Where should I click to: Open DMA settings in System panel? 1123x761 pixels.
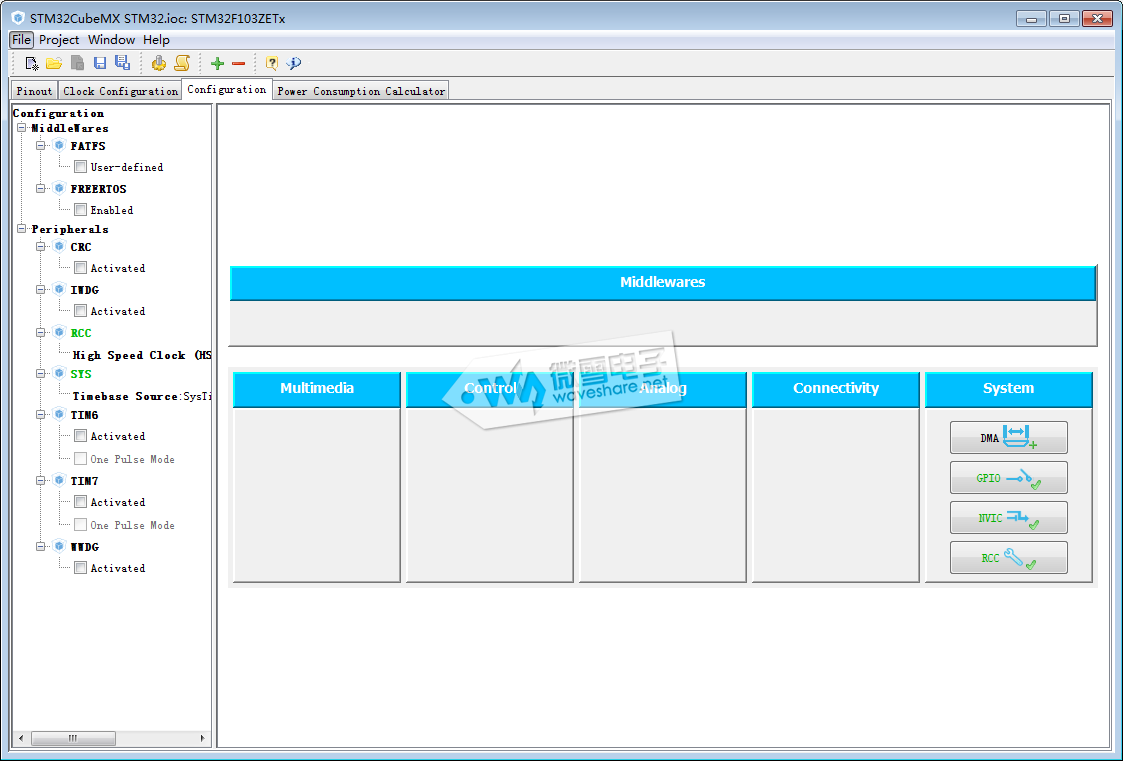[1008, 437]
